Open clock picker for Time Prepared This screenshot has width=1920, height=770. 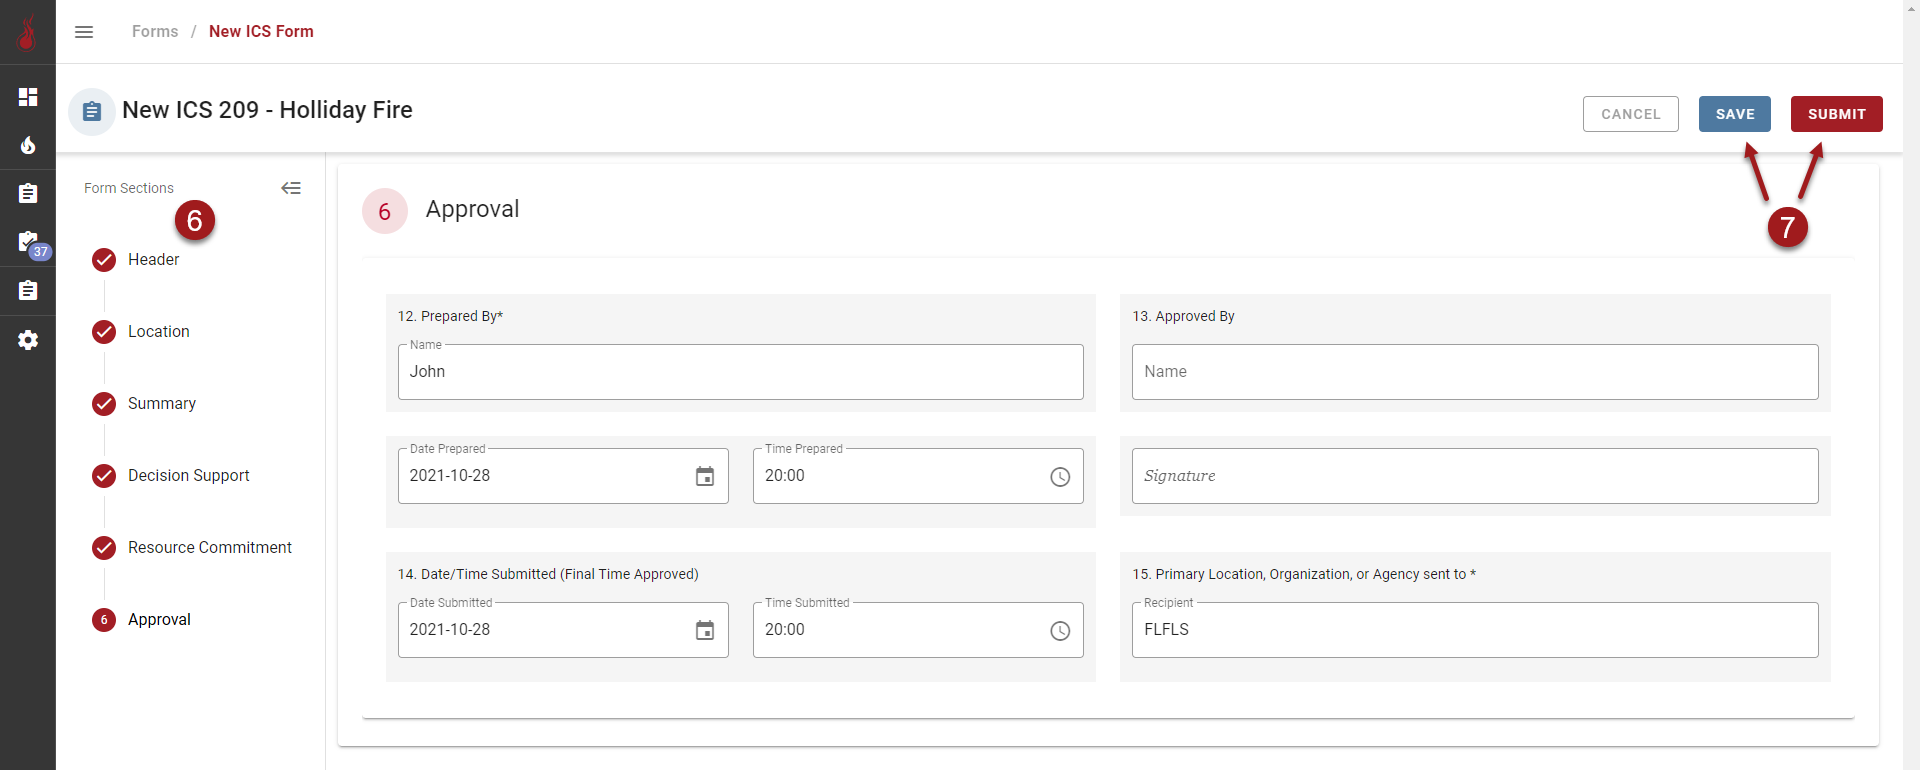[x=1060, y=477]
